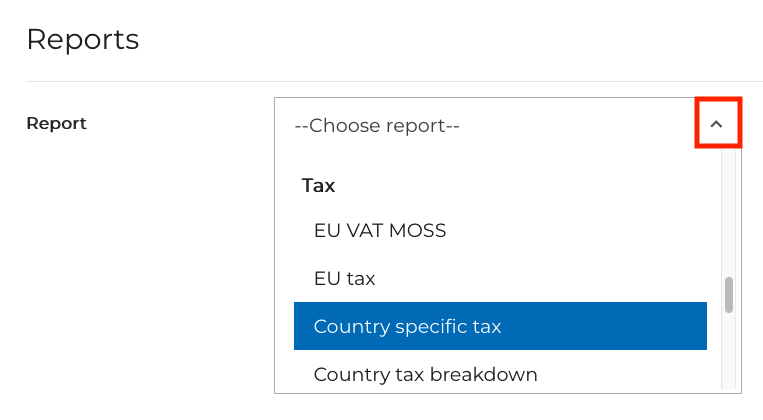The width and height of the screenshot is (763, 420).
Task: Choose "EU tax" from the report list
Action: [345, 278]
